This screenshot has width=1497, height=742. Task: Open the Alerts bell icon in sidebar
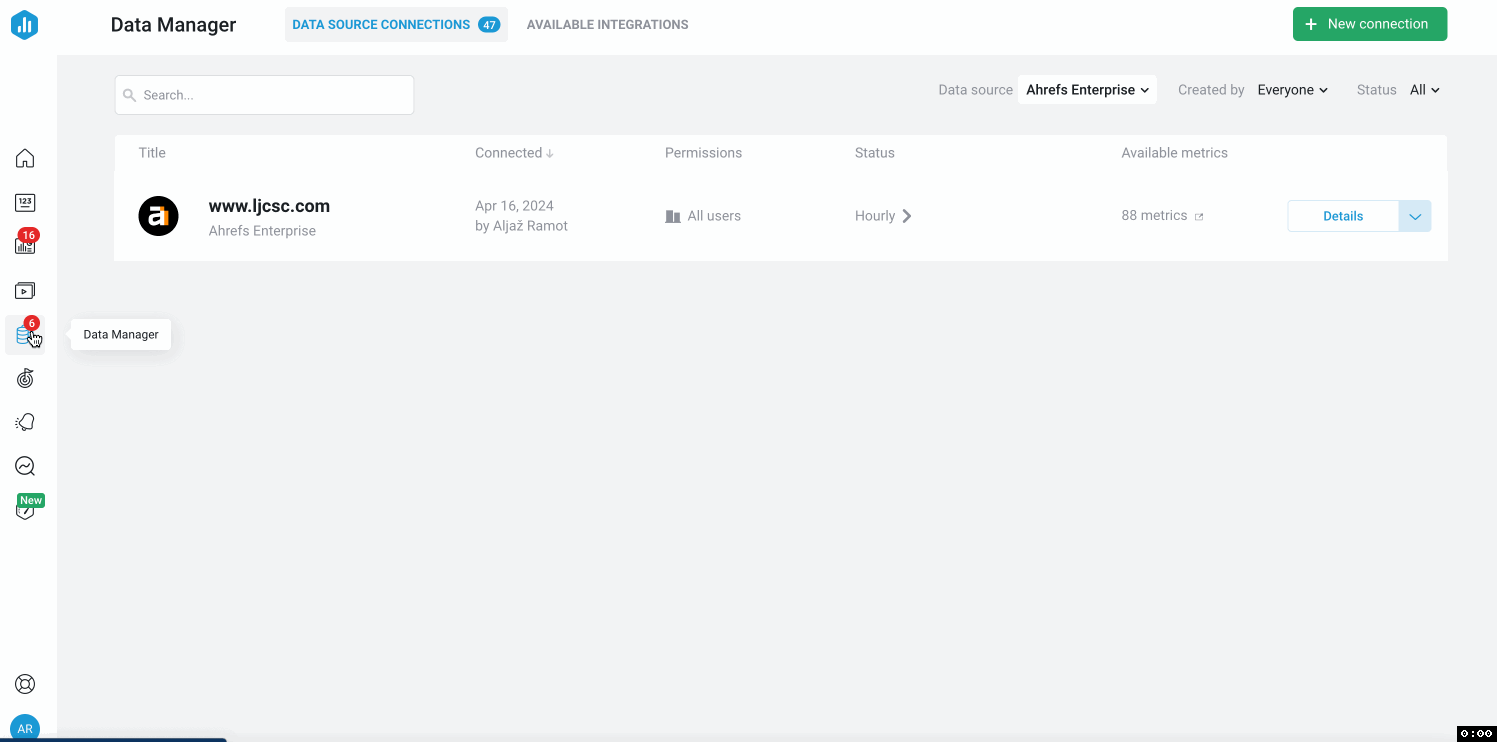pyautogui.click(x=25, y=422)
